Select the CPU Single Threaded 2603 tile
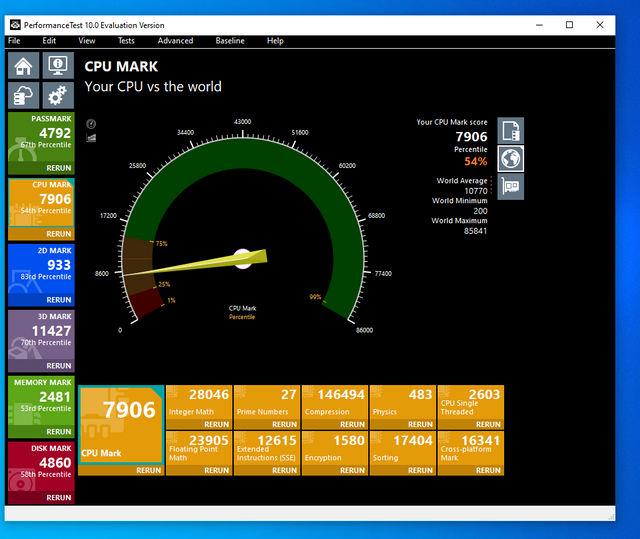Image resolution: width=640 pixels, height=539 pixels. click(x=471, y=402)
